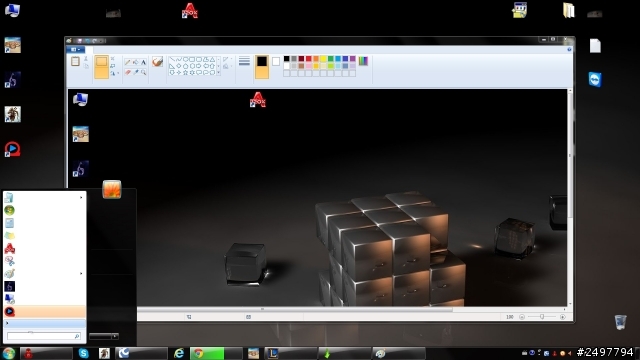
Task: Click the Shut down button
Action: [x=100, y=336]
